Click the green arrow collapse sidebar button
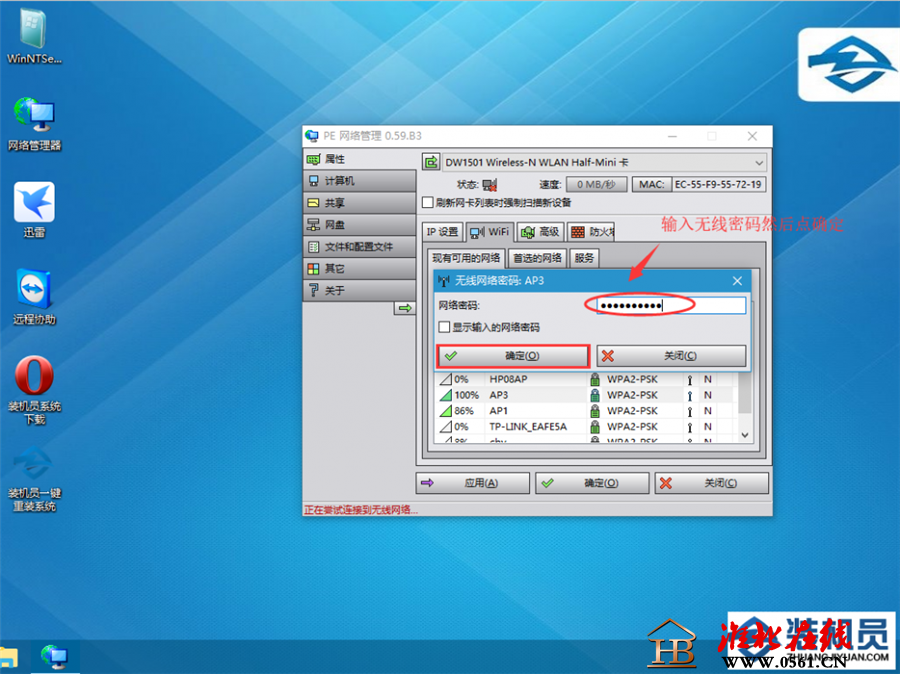Image resolution: width=900 pixels, height=674 pixels. click(x=405, y=308)
